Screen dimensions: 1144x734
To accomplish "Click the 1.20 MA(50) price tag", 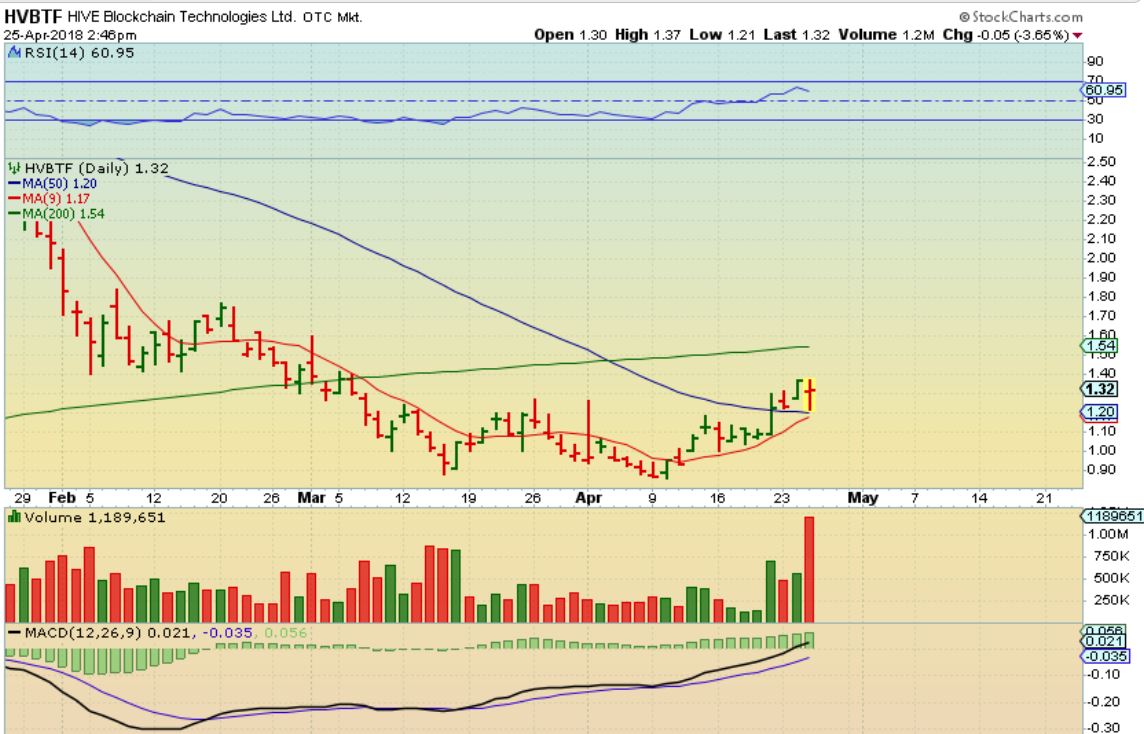I will pyautogui.click(x=1099, y=412).
